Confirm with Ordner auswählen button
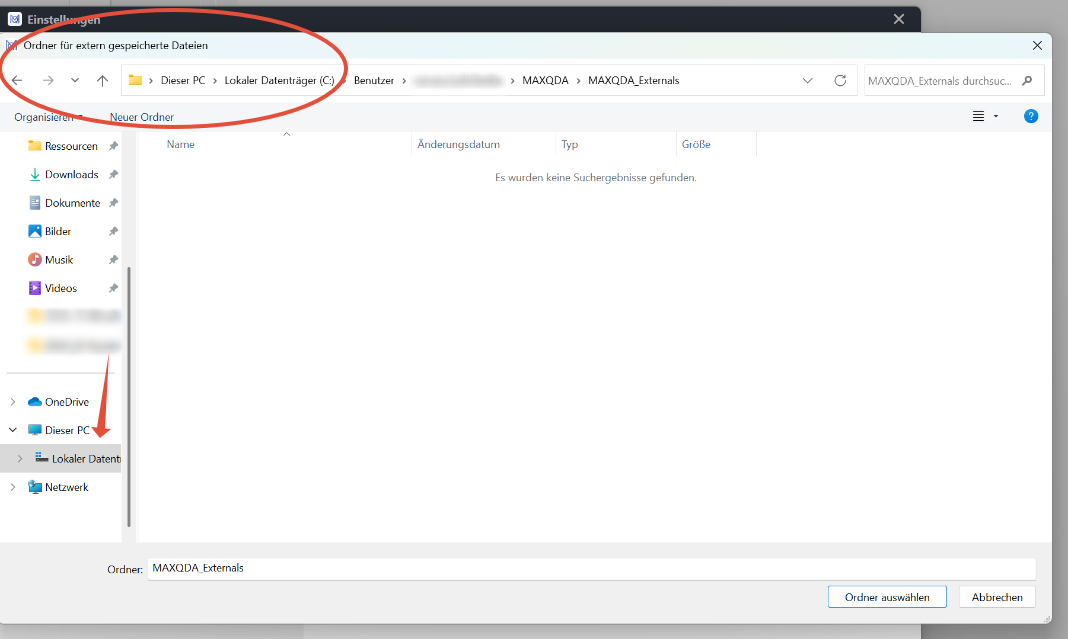Viewport: 1068px width, 639px height. point(887,597)
